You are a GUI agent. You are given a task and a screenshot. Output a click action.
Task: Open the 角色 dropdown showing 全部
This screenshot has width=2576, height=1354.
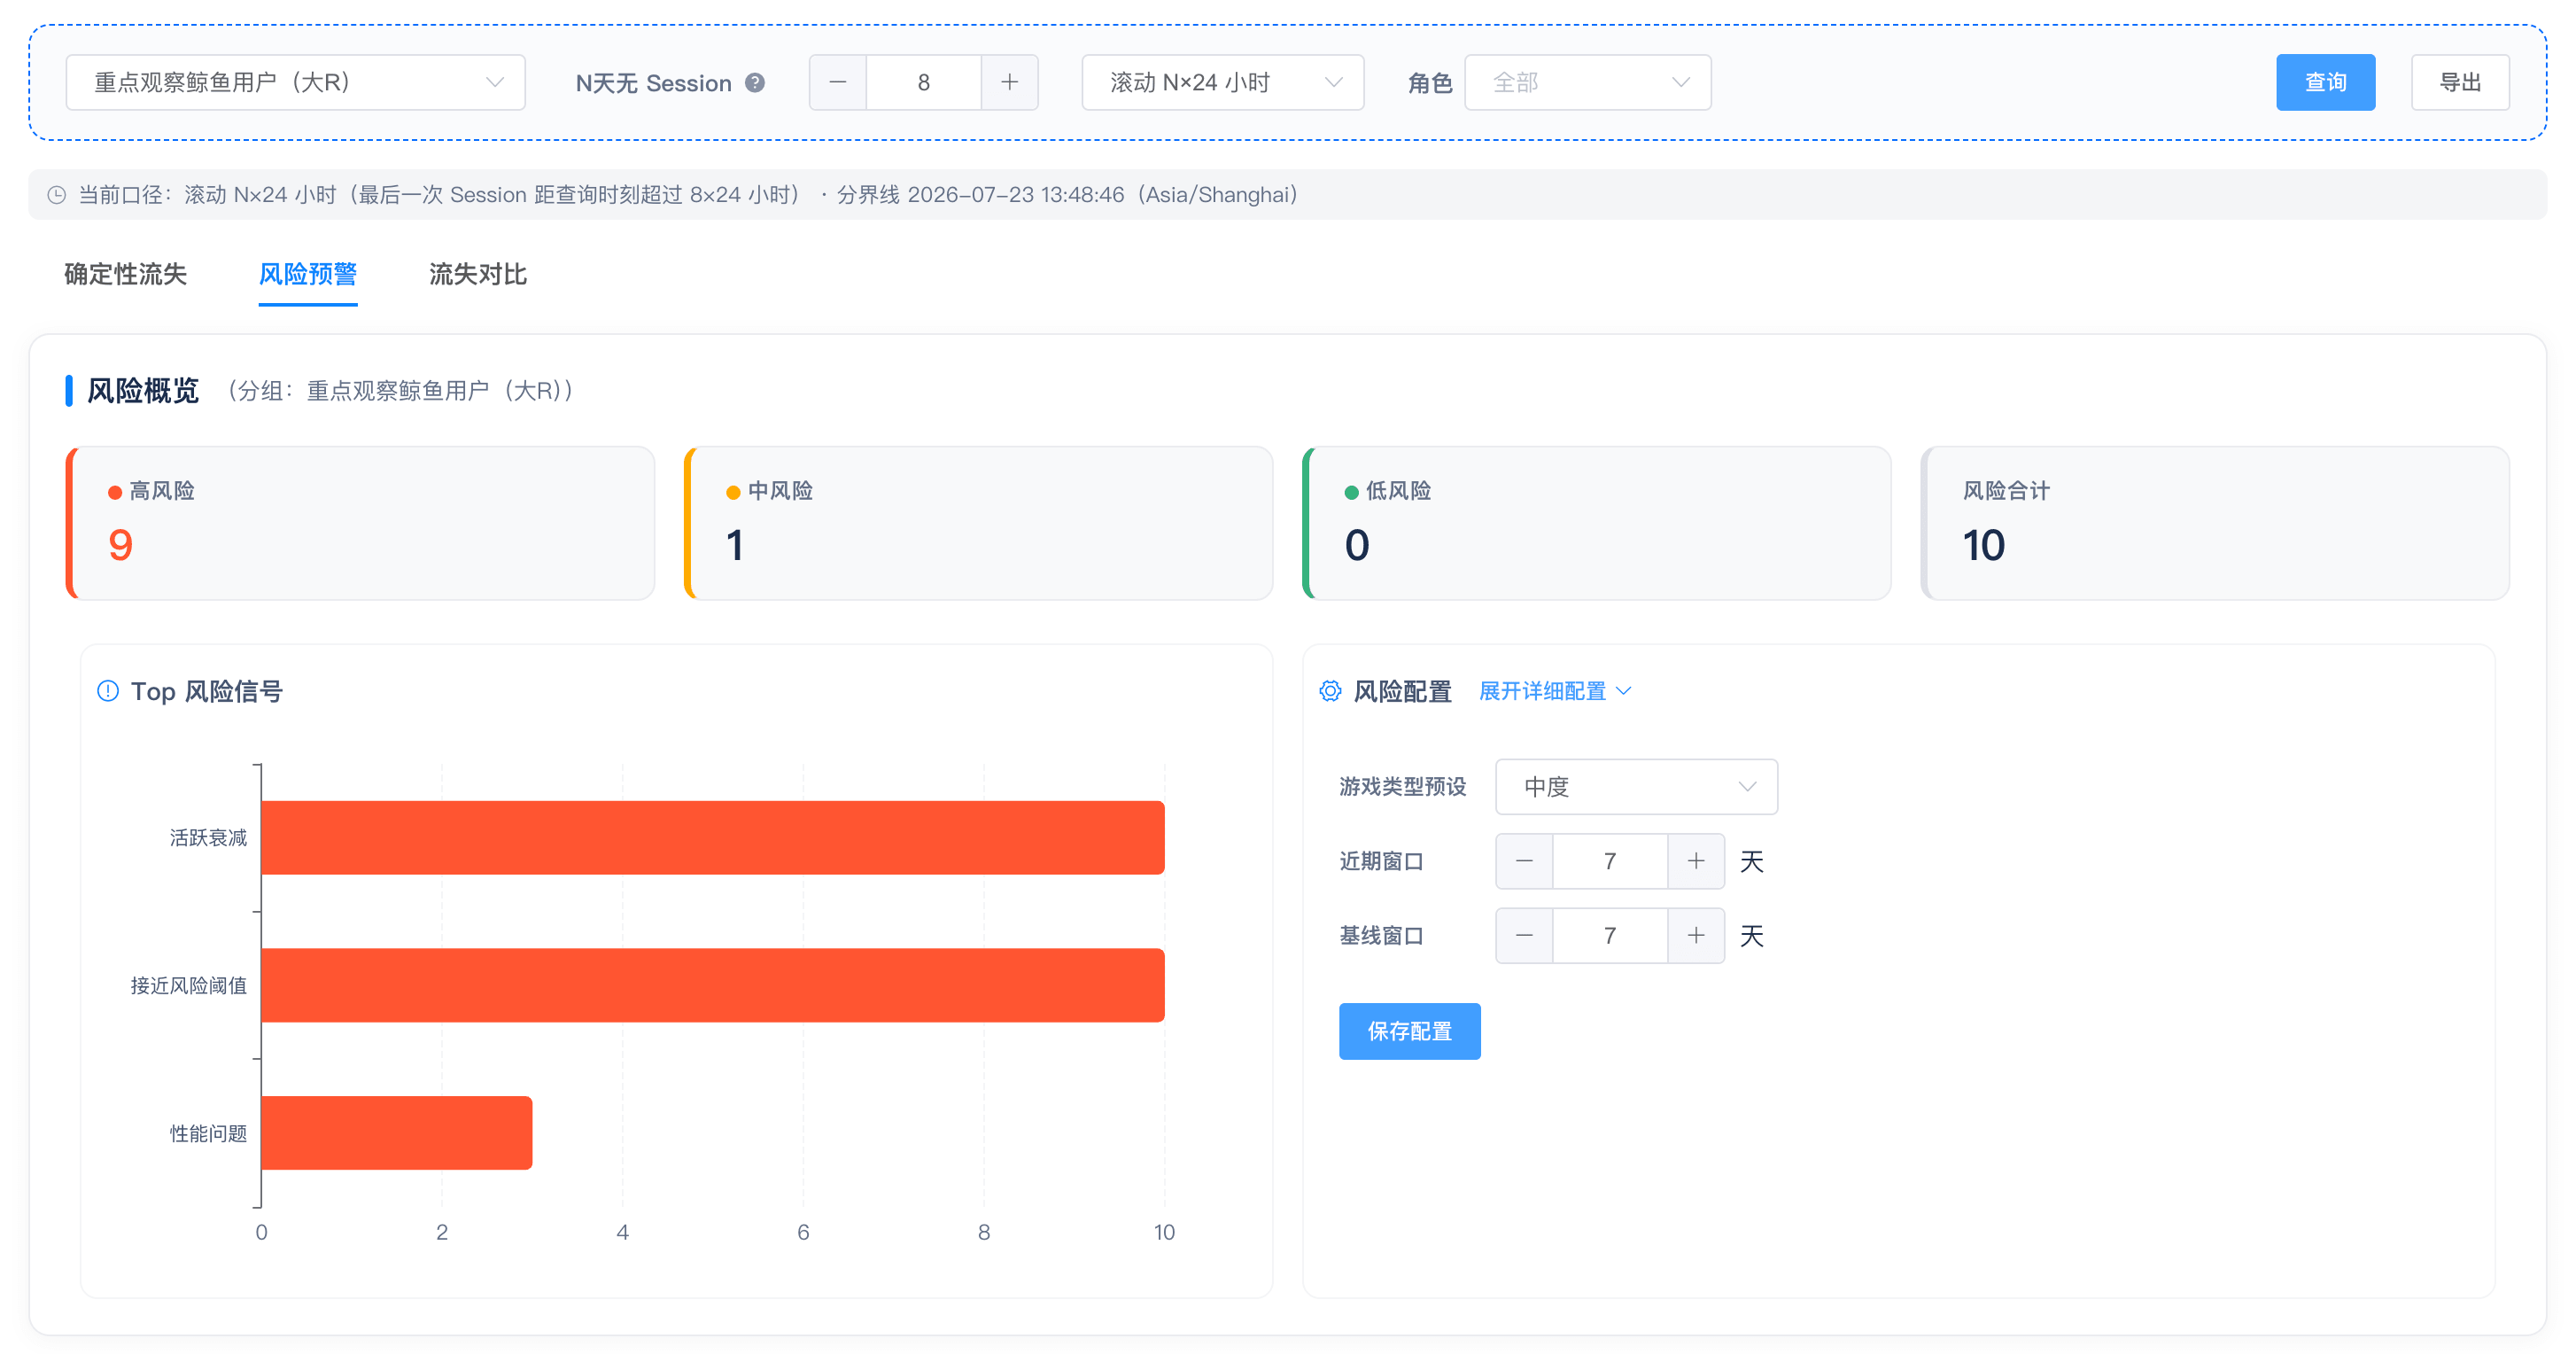click(x=1588, y=83)
